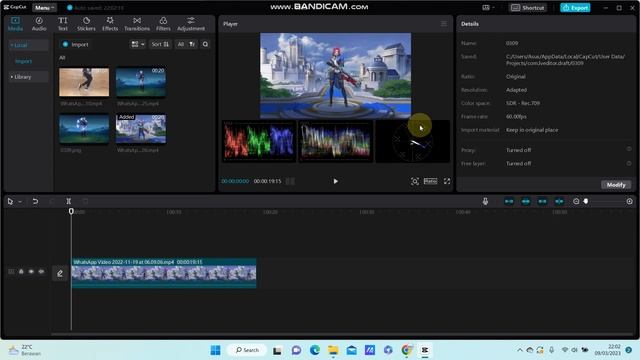The width and height of the screenshot is (640, 360).
Task: Toggle the fourth teal preview-axis button
Action: coord(559,201)
